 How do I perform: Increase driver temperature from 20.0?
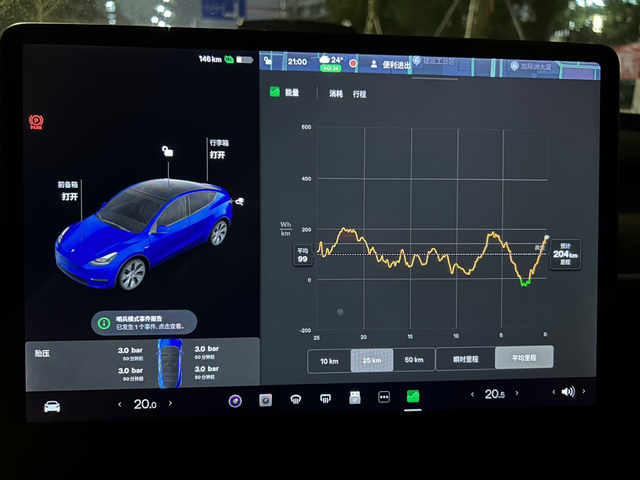click(170, 403)
